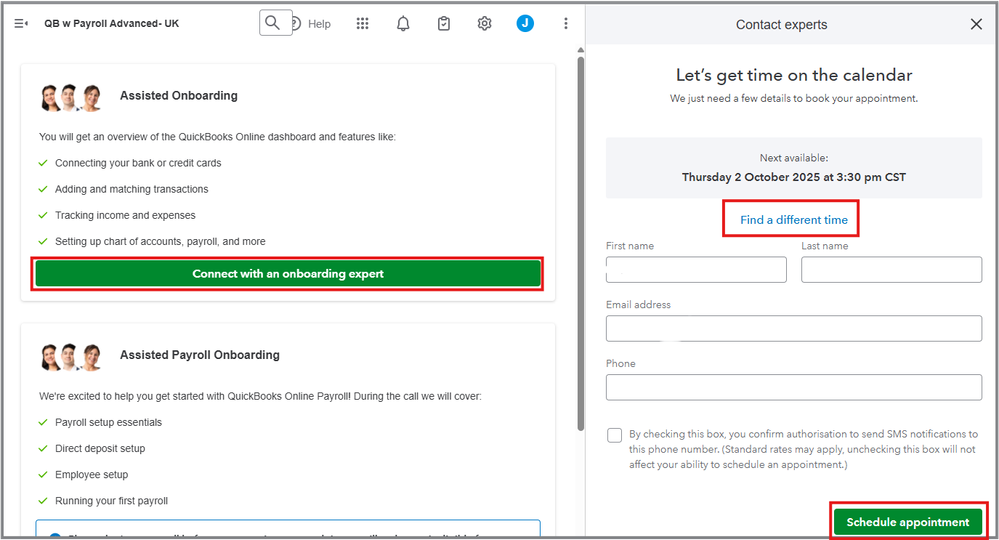The width and height of the screenshot is (999, 540).
Task: Click the 'Contact experts' panel title
Action: pos(782,25)
